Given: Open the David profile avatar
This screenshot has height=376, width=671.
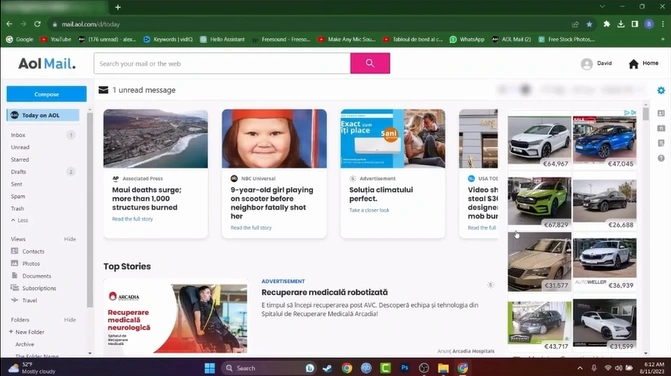Looking at the screenshot, I should click(587, 64).
